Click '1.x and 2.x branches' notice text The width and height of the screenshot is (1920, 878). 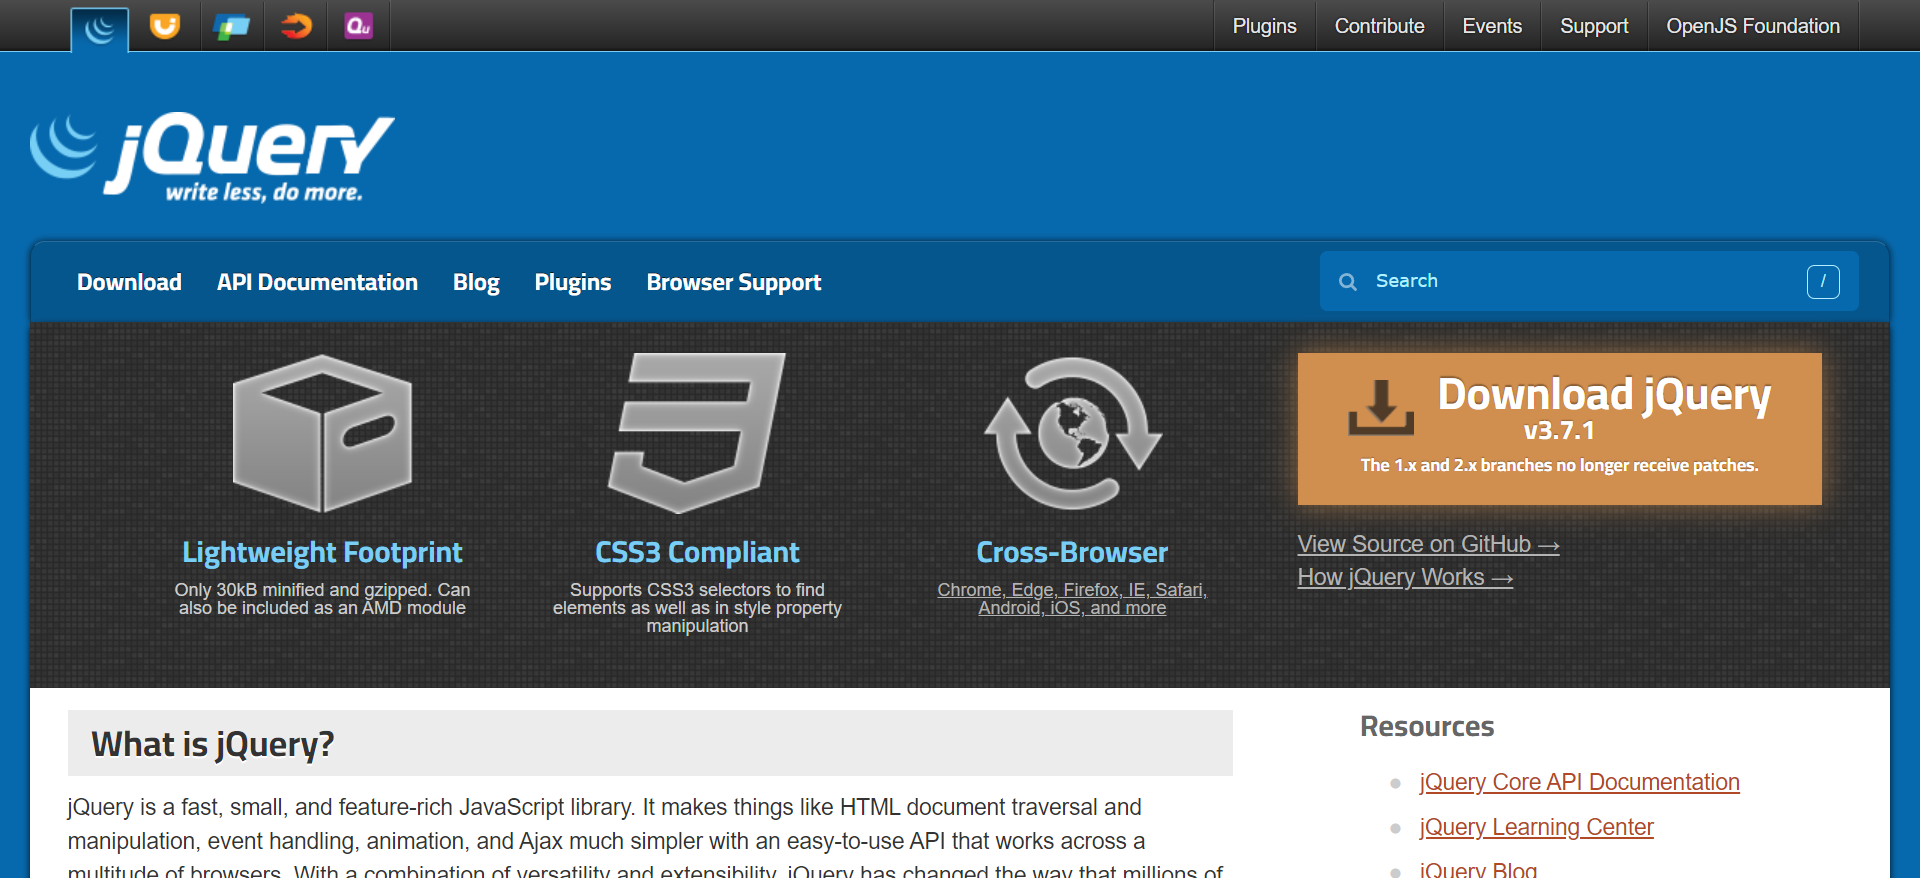(1559, 466)
